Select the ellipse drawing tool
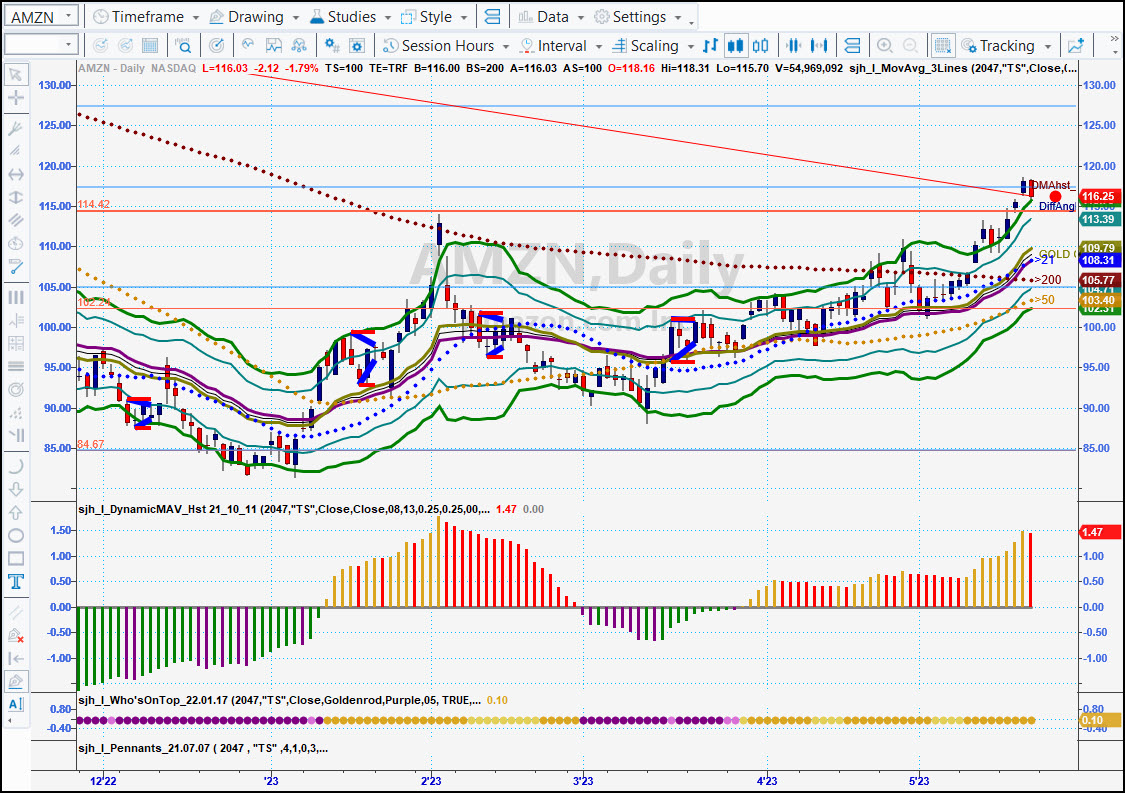This screenshot has height=793, width=1125. tap(15, 535)
